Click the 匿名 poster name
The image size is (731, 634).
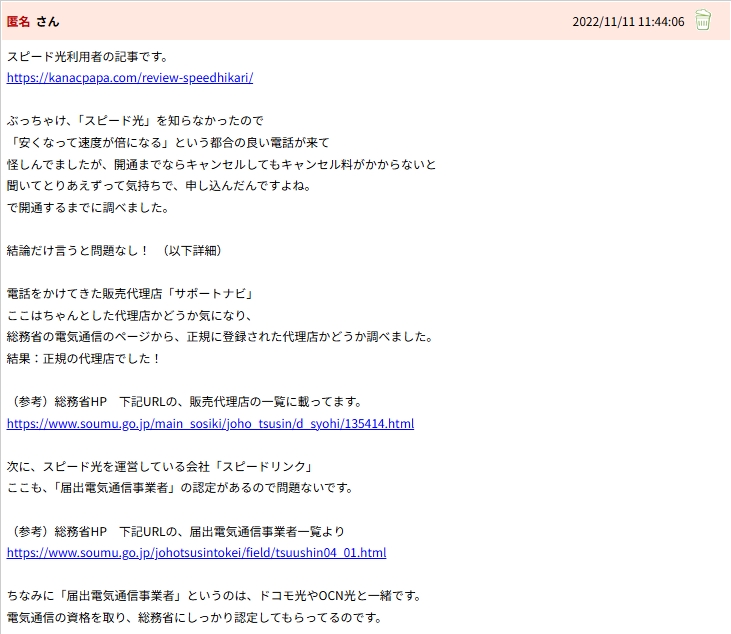(18, 21)
